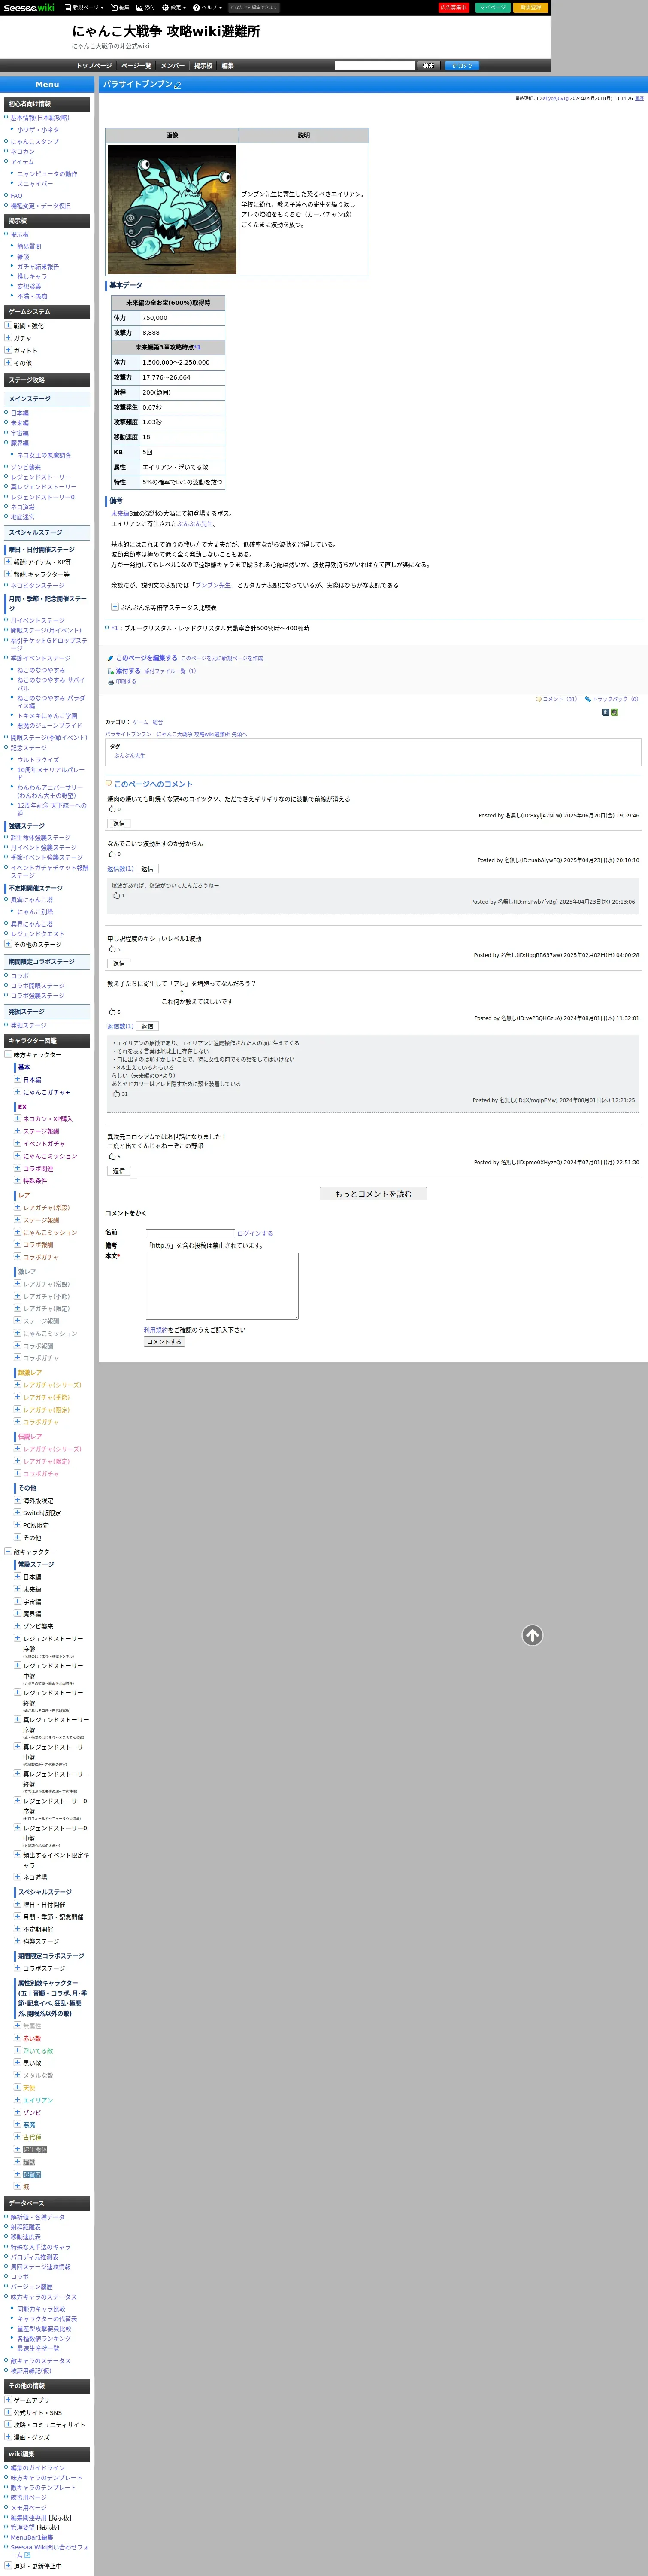Expand ゾンビ襲来 under 常設ステージ

(17, 1626)
